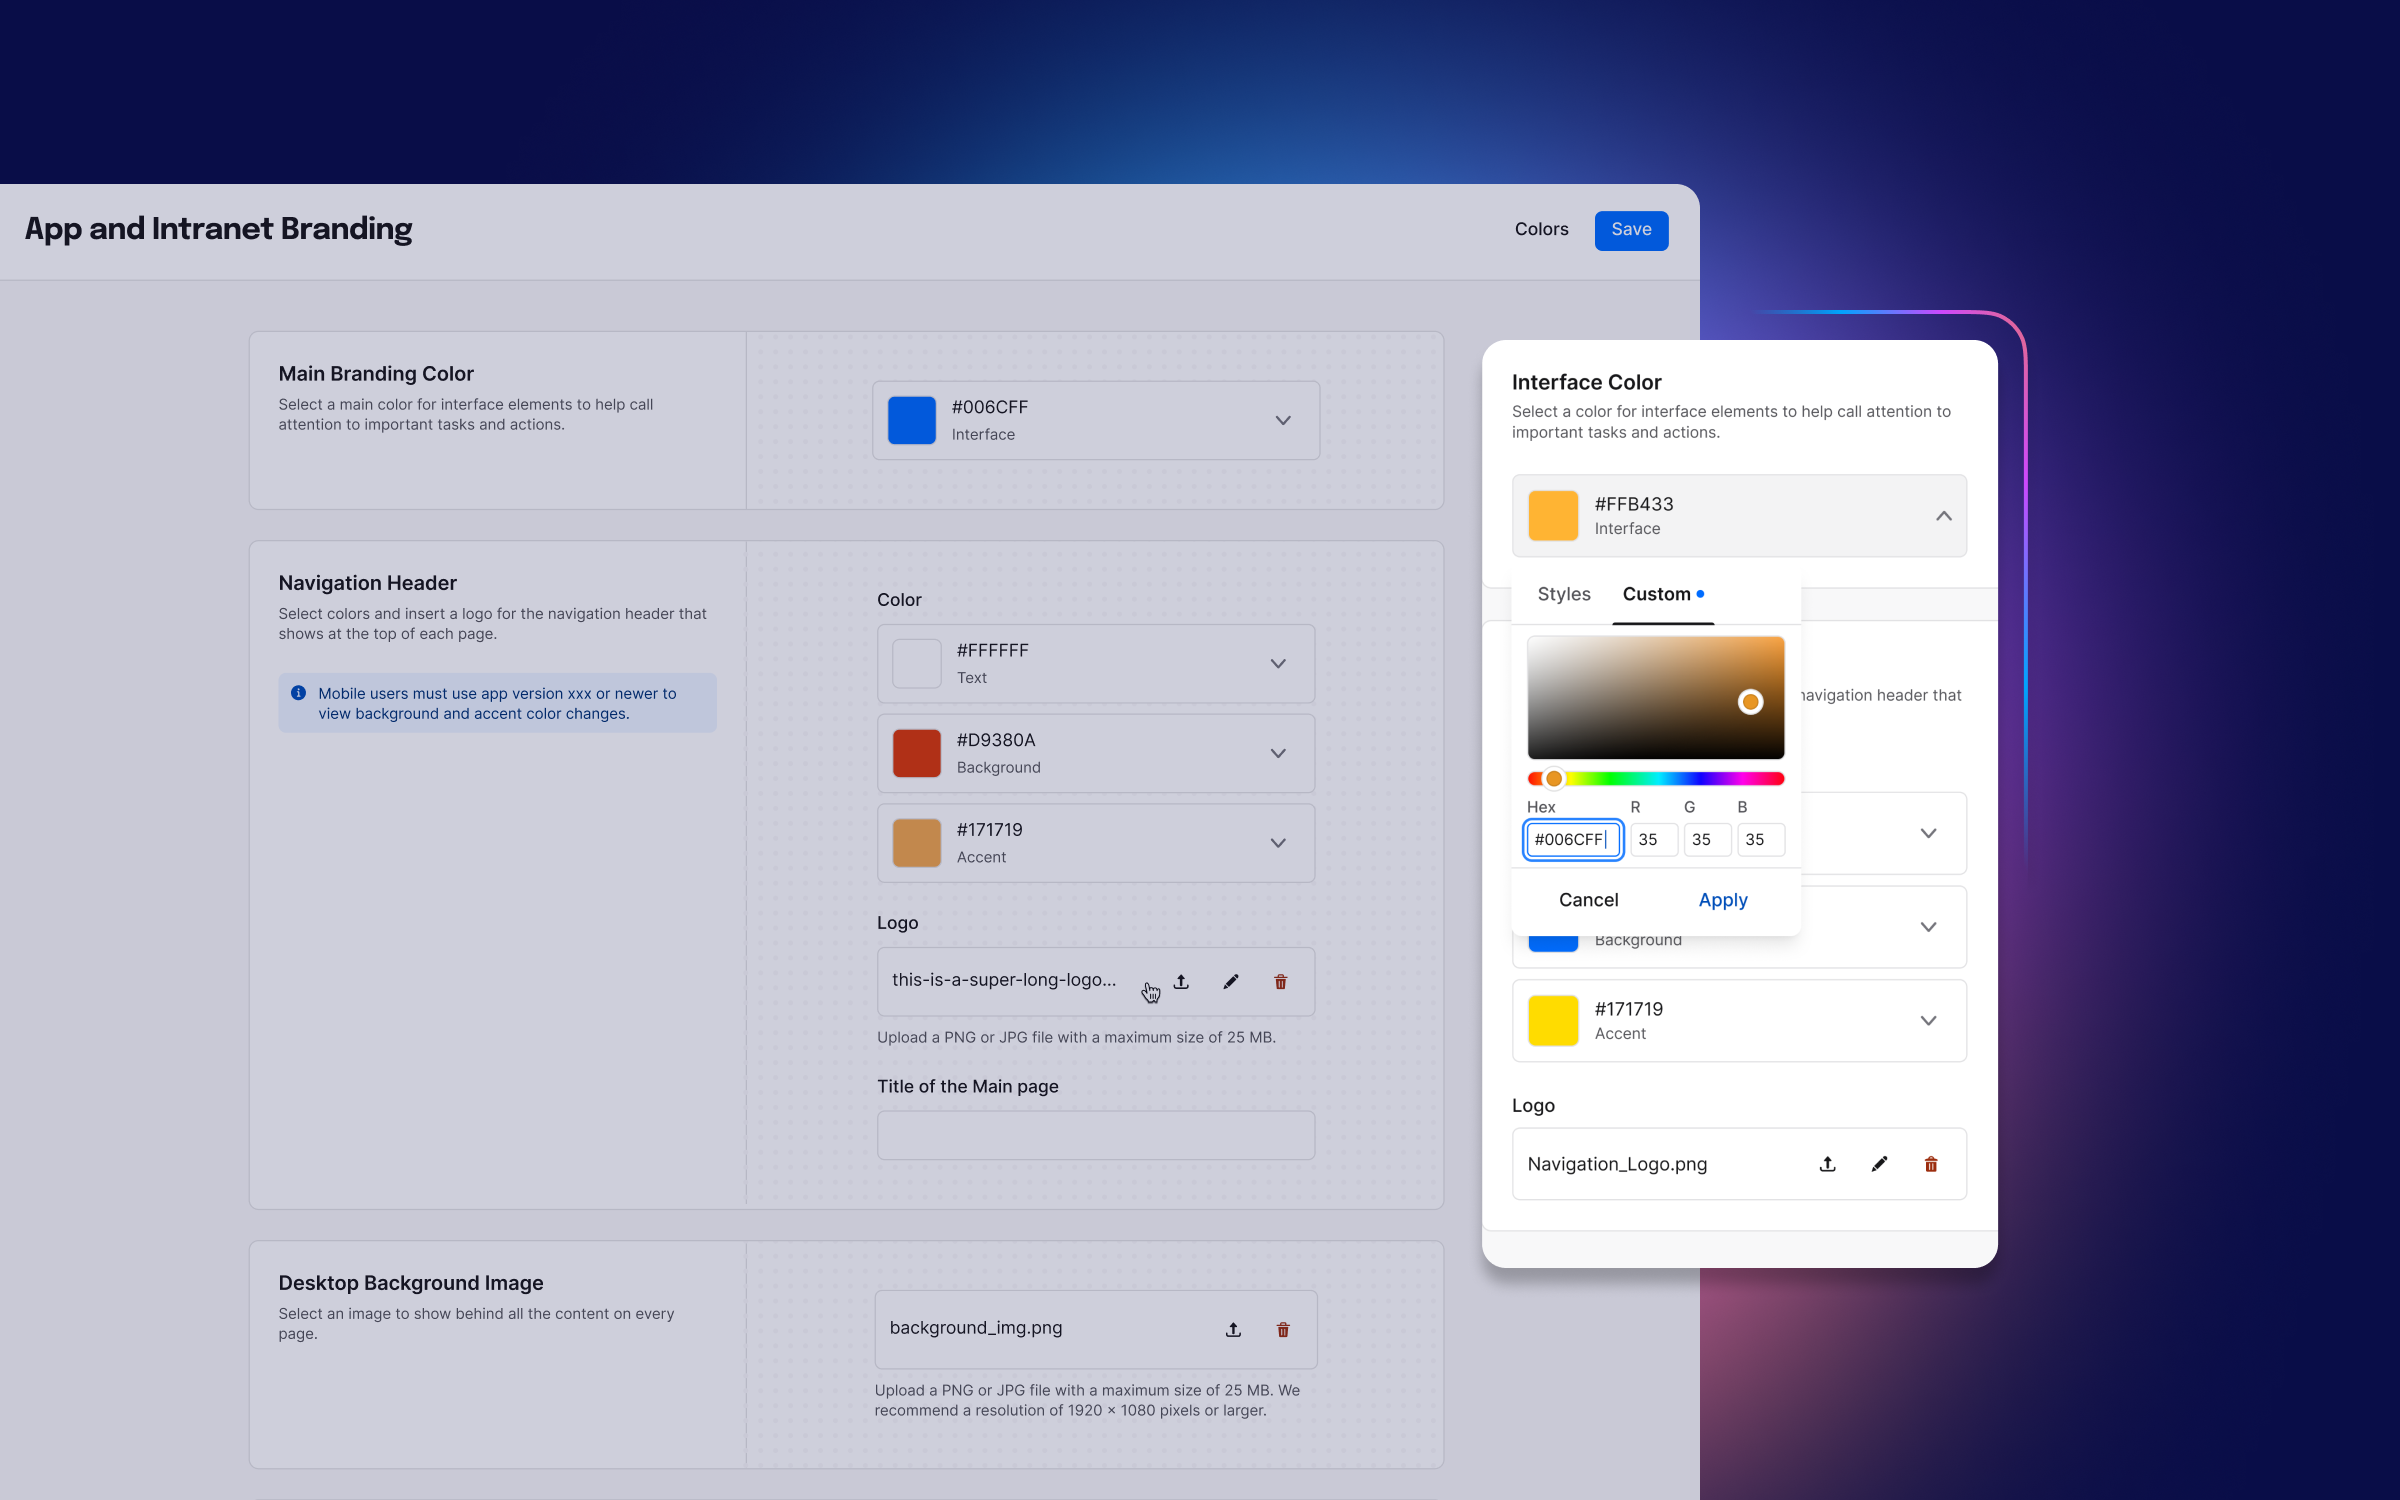Switch to the Styles tab

1563,594
